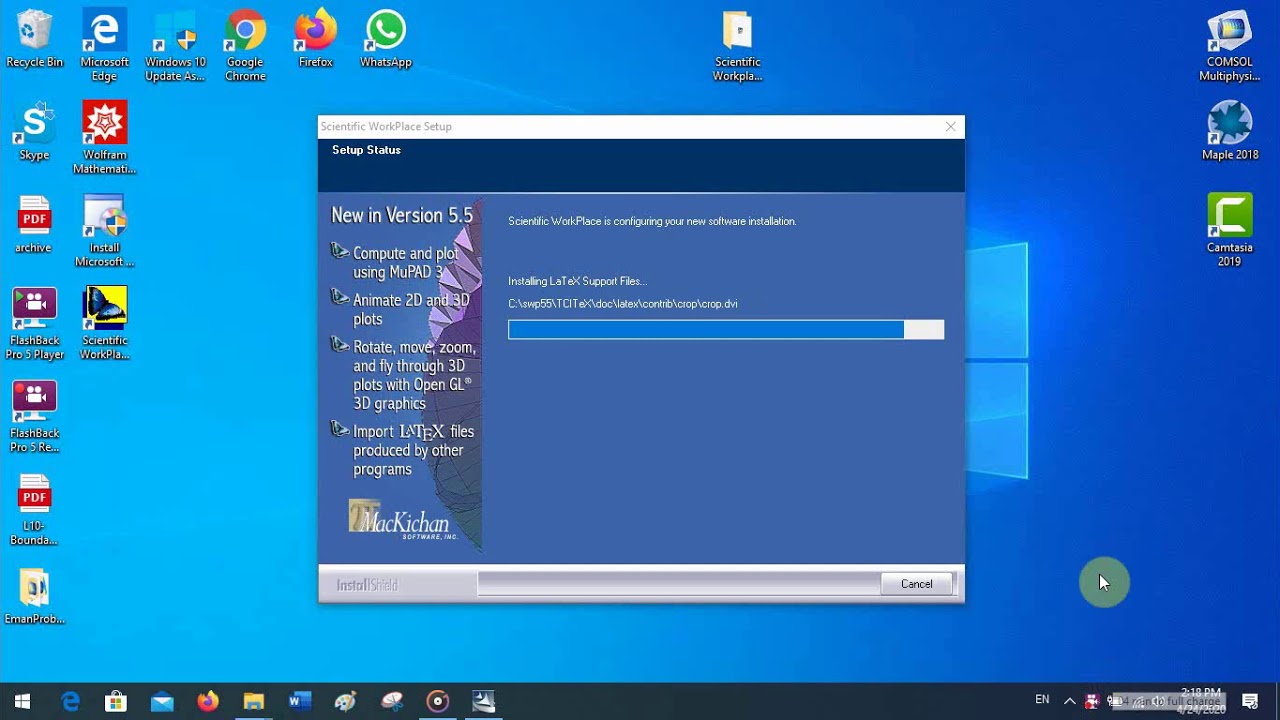
Task: Select the Firefox desktop shortcut
Action: pyautogui.click(x=315, y=39)
